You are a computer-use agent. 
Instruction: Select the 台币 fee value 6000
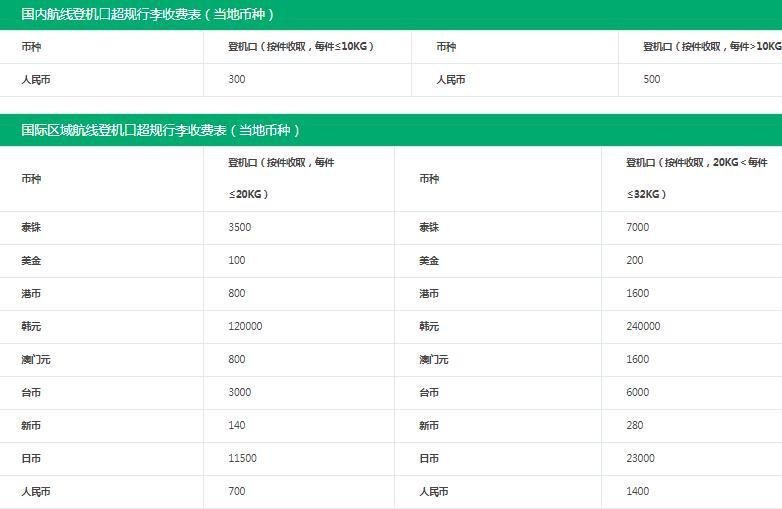tap(638, 392)
